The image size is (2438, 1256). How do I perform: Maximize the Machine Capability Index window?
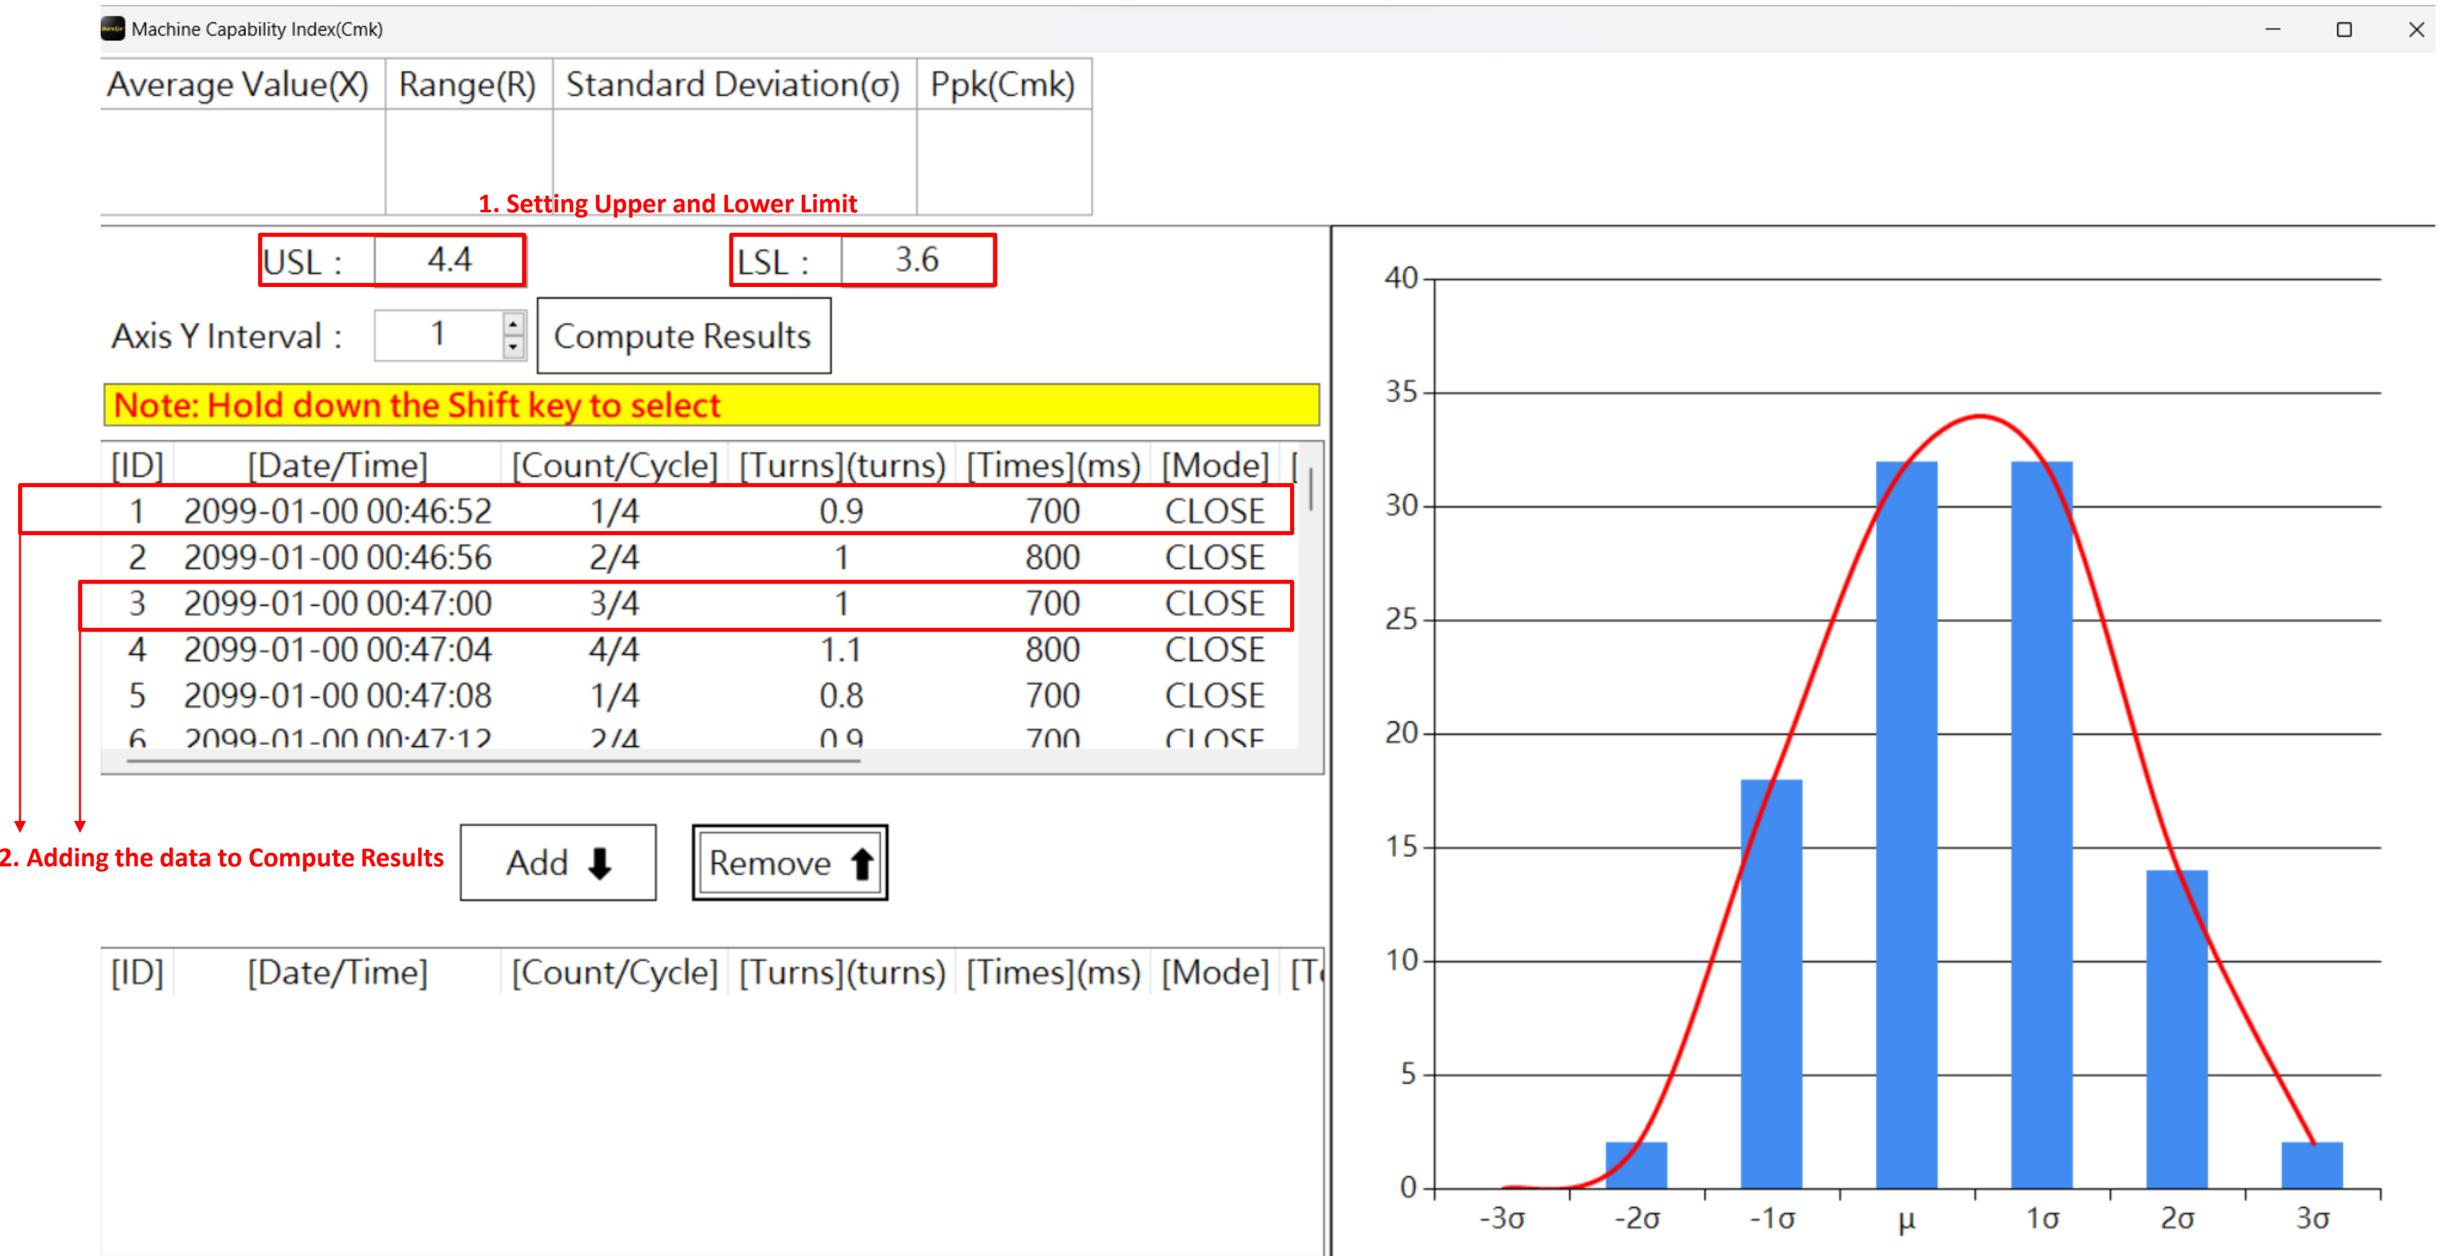2343,29
